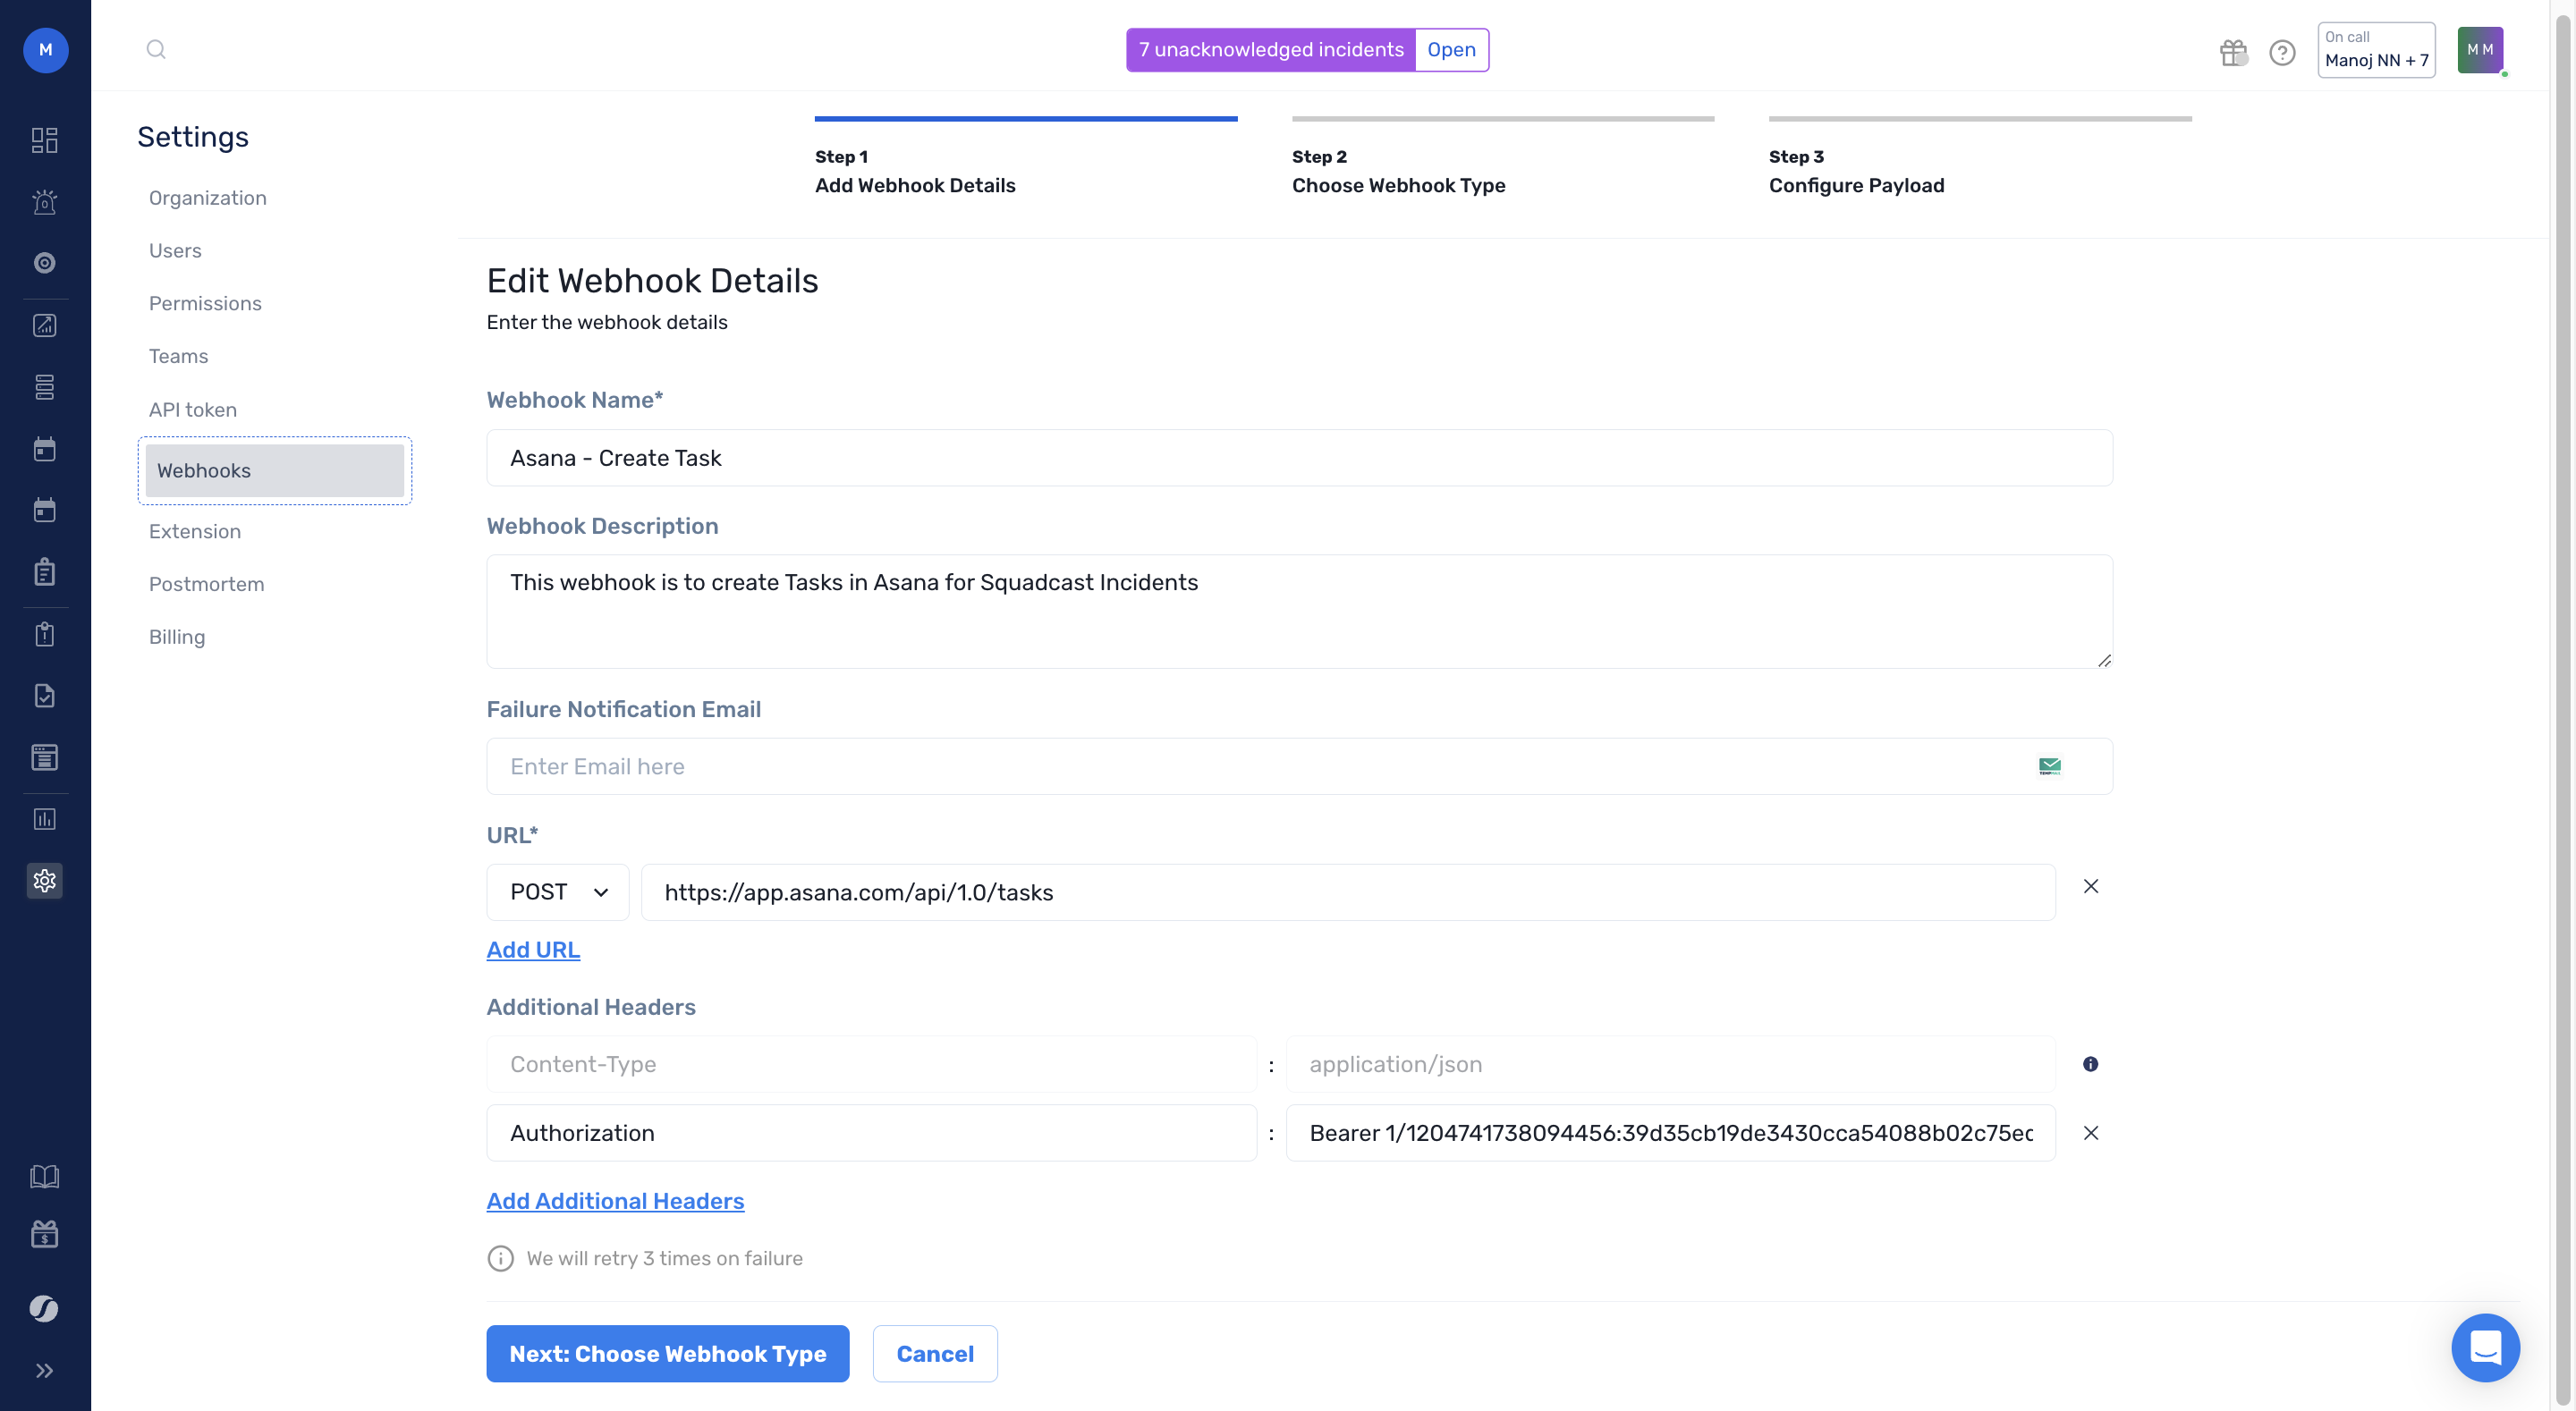The width and height of the screenshot is (2576, 1411).
Task: Expand the POST method dropdown
Action: pyautogui.click(x=558, y=892)
